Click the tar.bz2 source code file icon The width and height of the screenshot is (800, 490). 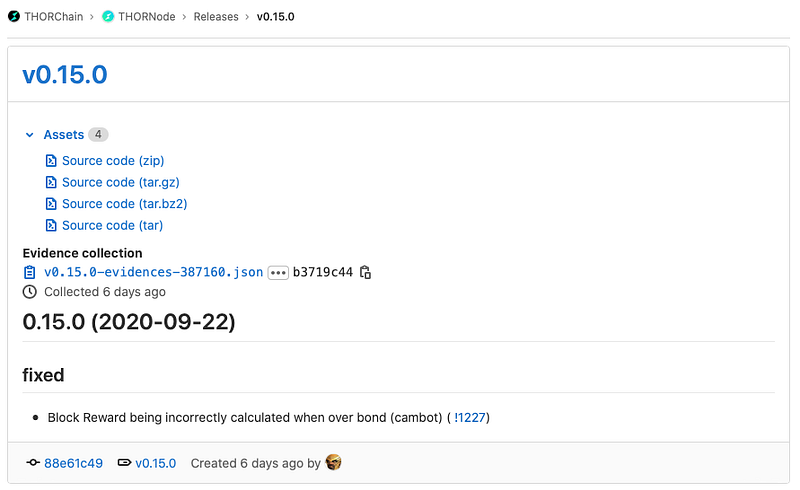tap(51, 204)
